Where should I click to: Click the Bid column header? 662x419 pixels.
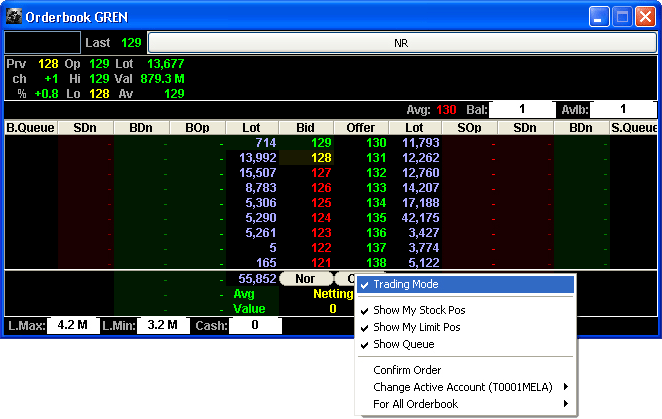(306, 128)
